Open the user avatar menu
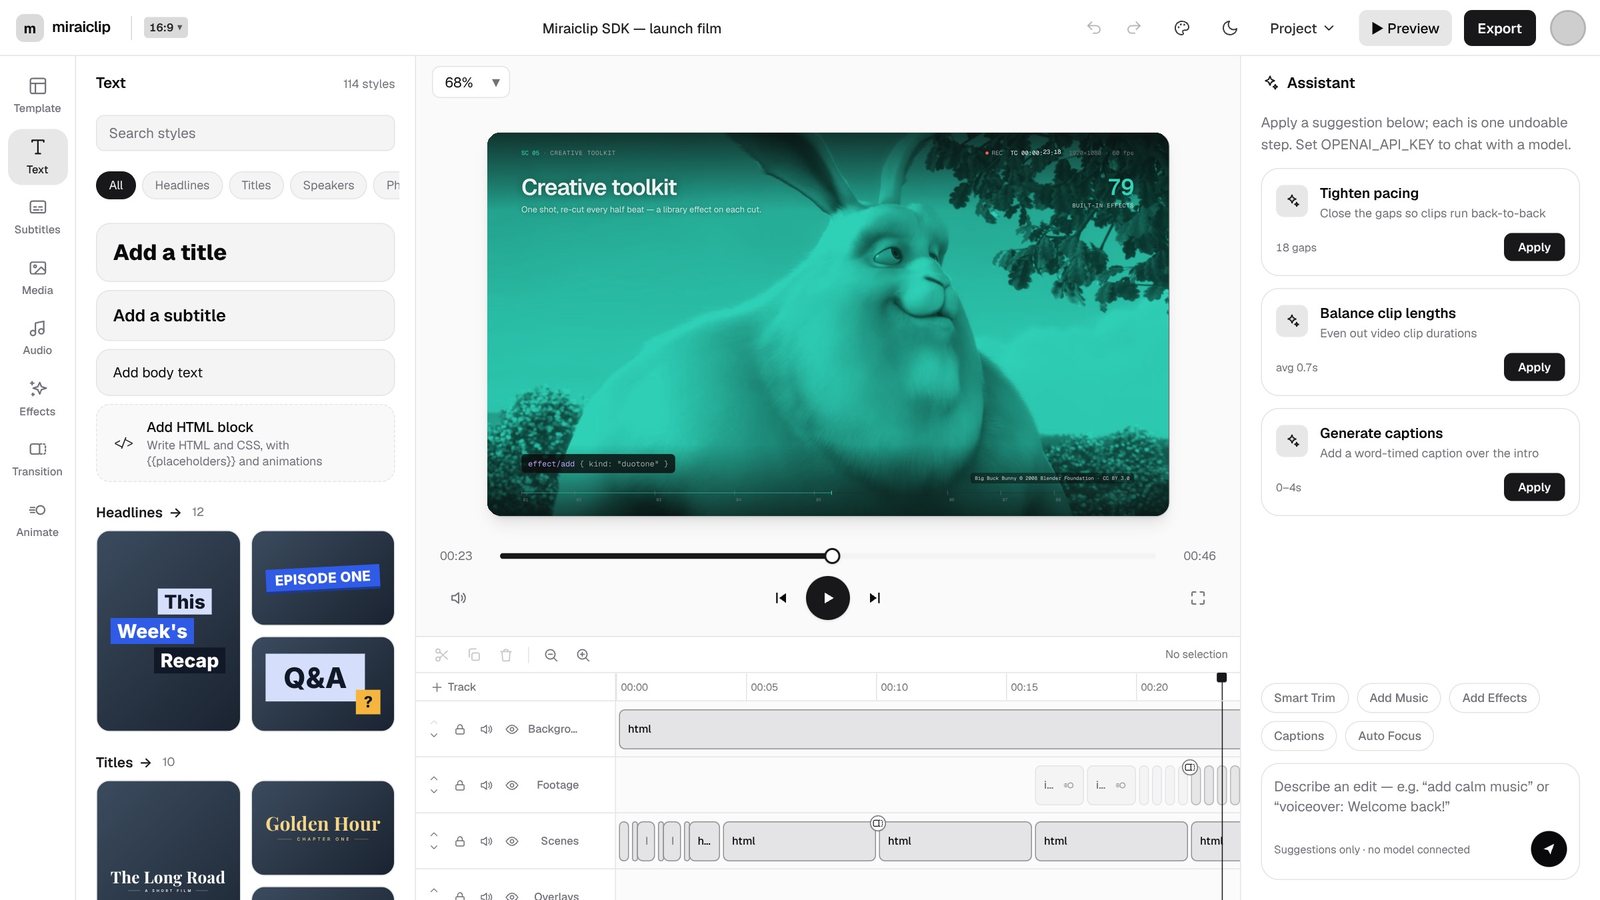 point(1568,28)
